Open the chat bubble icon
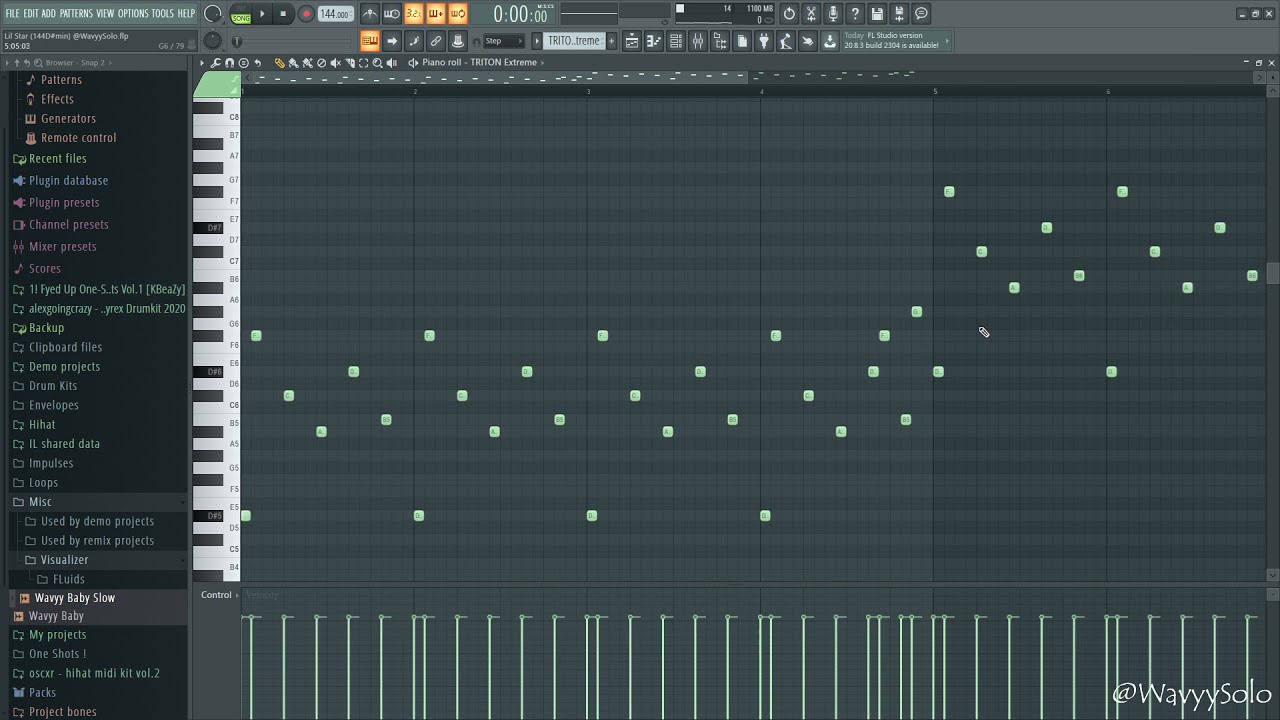Image resolution: width=1280 pixels, height=720 pixels. coord(921,14)
